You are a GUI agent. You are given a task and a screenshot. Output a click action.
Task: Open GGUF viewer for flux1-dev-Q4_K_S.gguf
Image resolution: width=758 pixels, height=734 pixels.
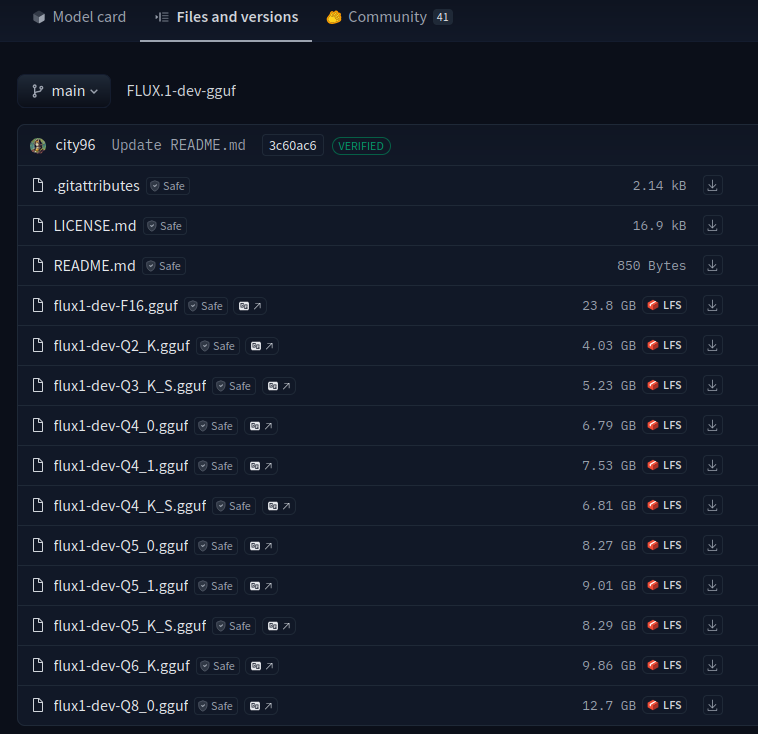[279, 506]
